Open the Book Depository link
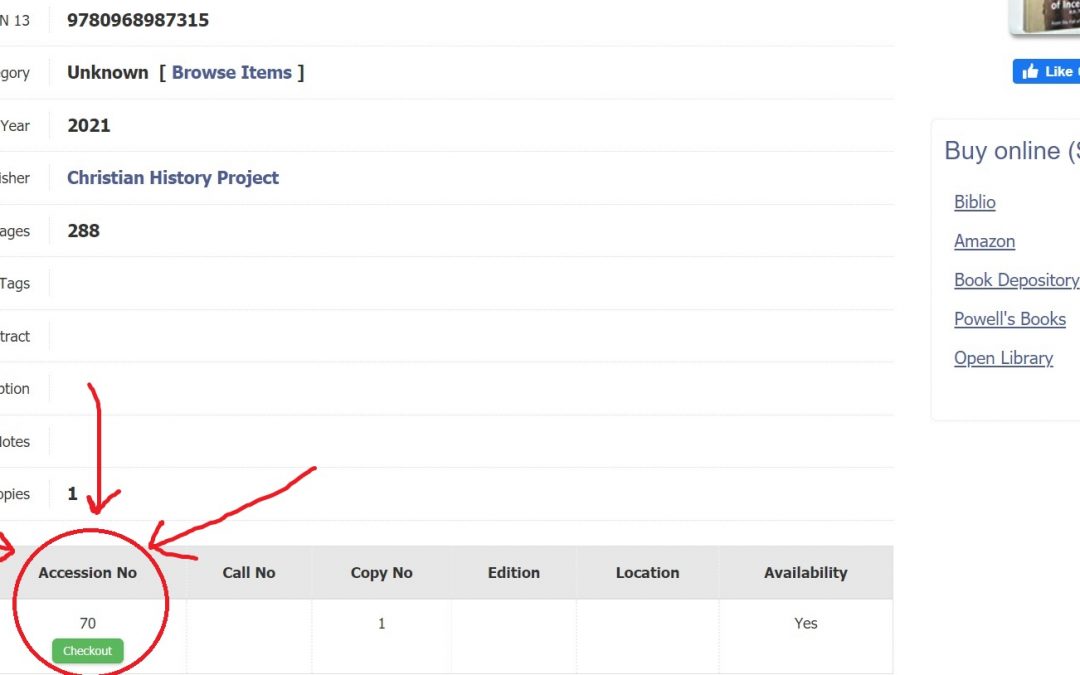The height and width of the screenshot is (675, 1080). (x=1015, y=280)
